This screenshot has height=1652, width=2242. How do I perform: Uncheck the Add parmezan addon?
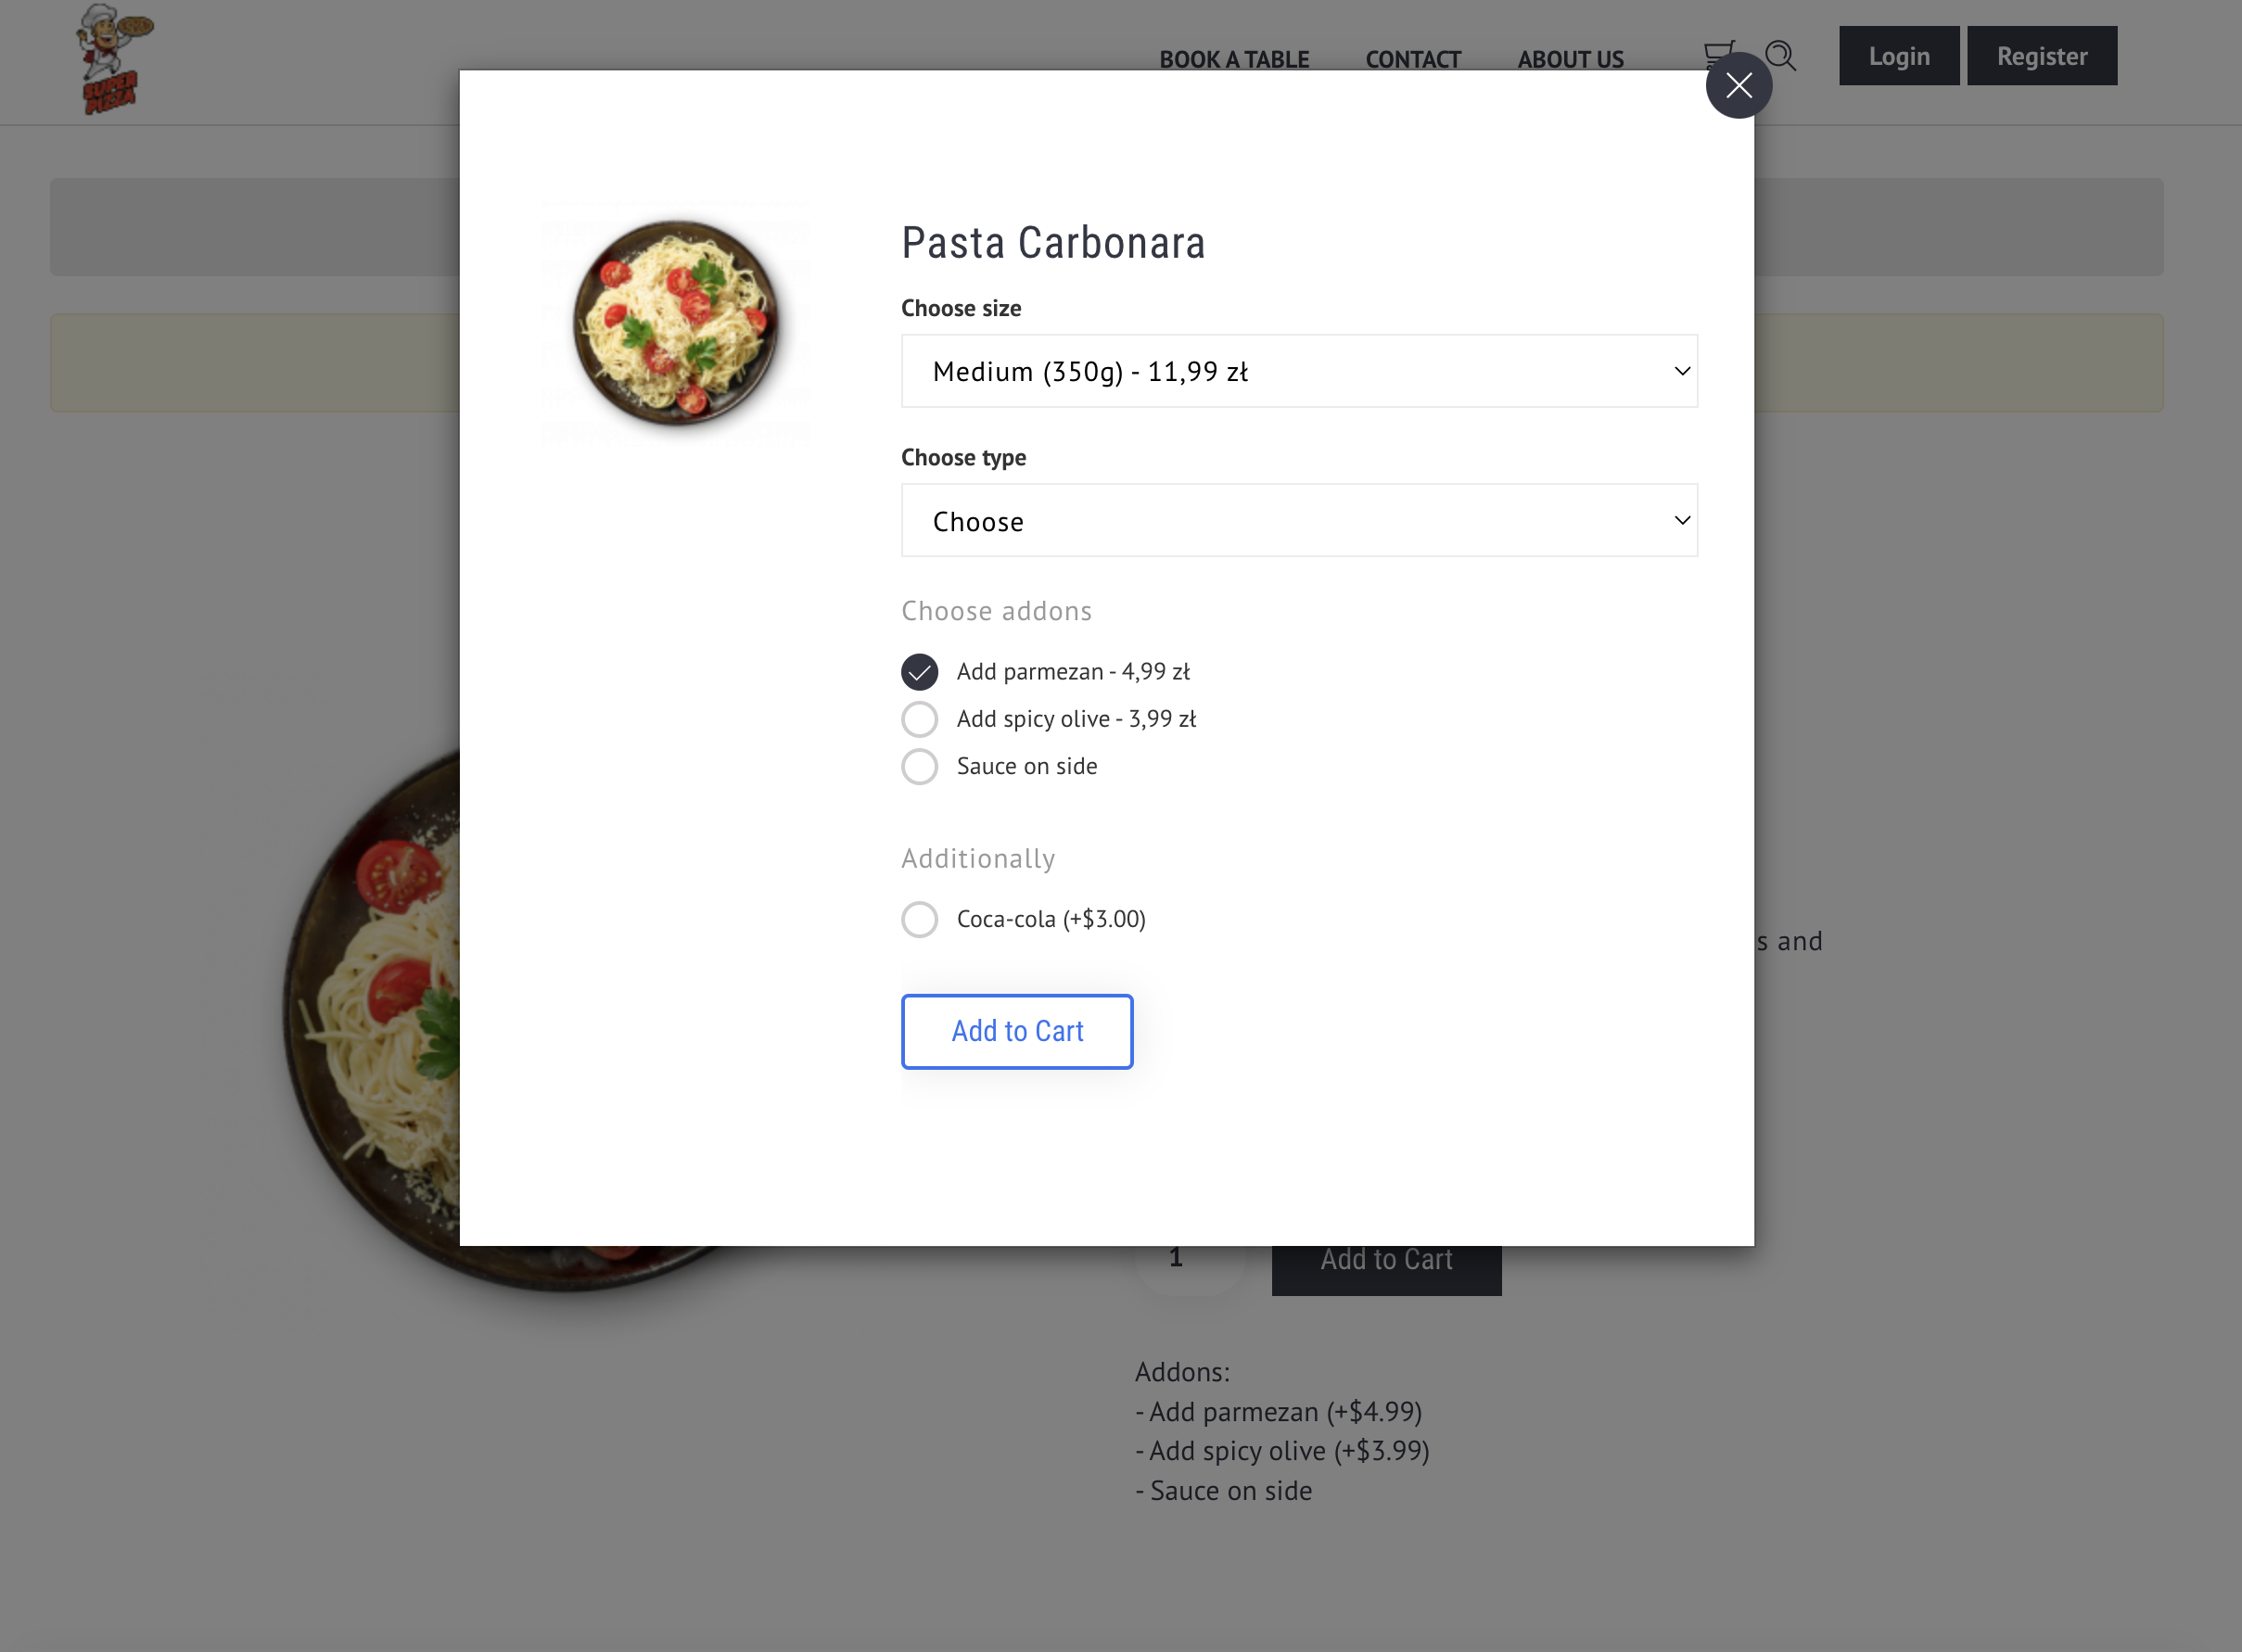point(919,672)
